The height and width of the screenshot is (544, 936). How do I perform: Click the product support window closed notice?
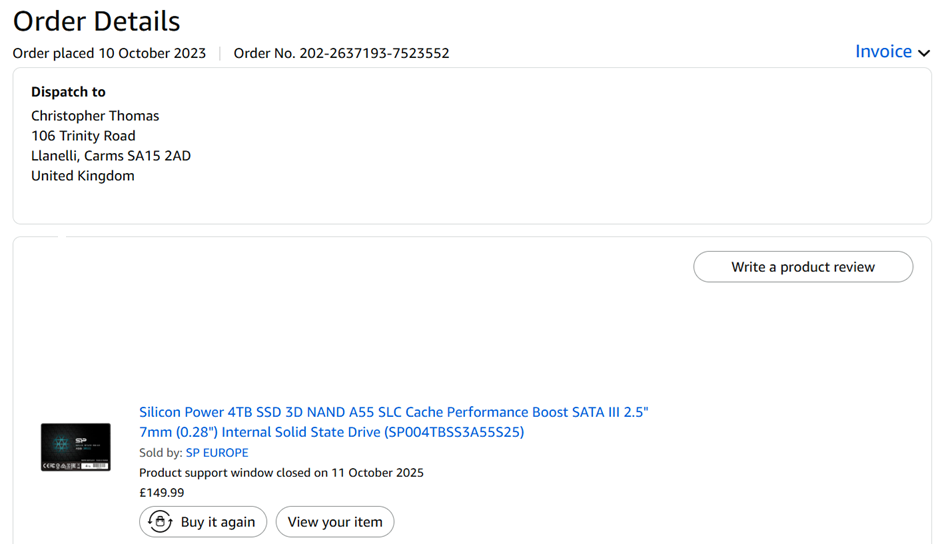point(281,473)
